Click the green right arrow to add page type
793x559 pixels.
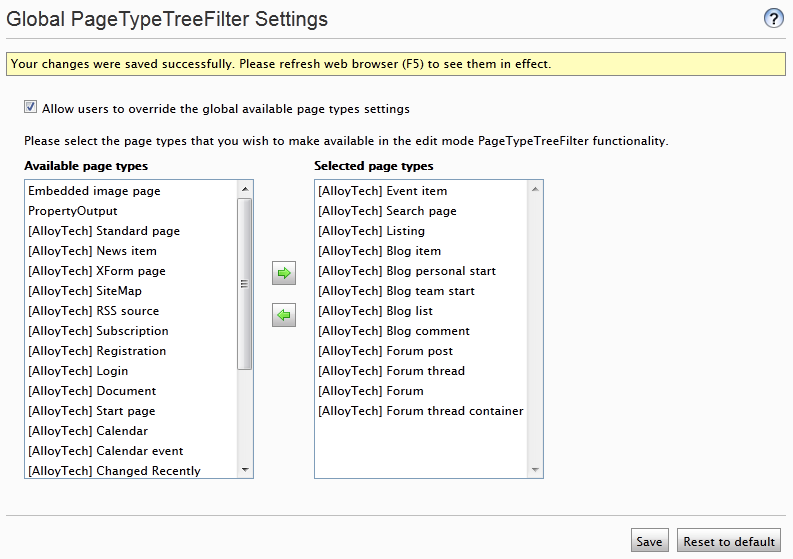click(284, 273)
